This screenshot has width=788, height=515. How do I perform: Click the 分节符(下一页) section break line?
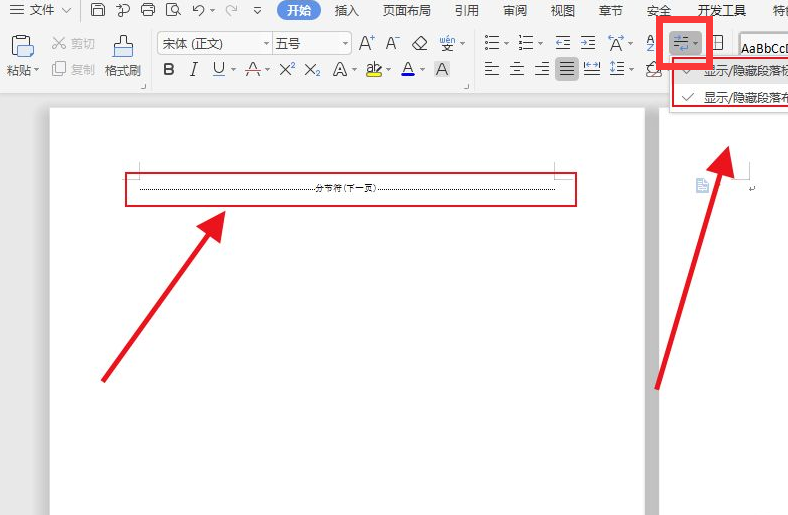(x=347, y=188)
